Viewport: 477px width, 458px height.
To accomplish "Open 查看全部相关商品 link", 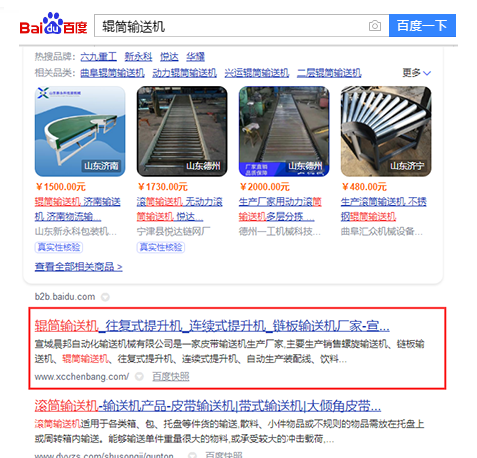I will [78, 267].
